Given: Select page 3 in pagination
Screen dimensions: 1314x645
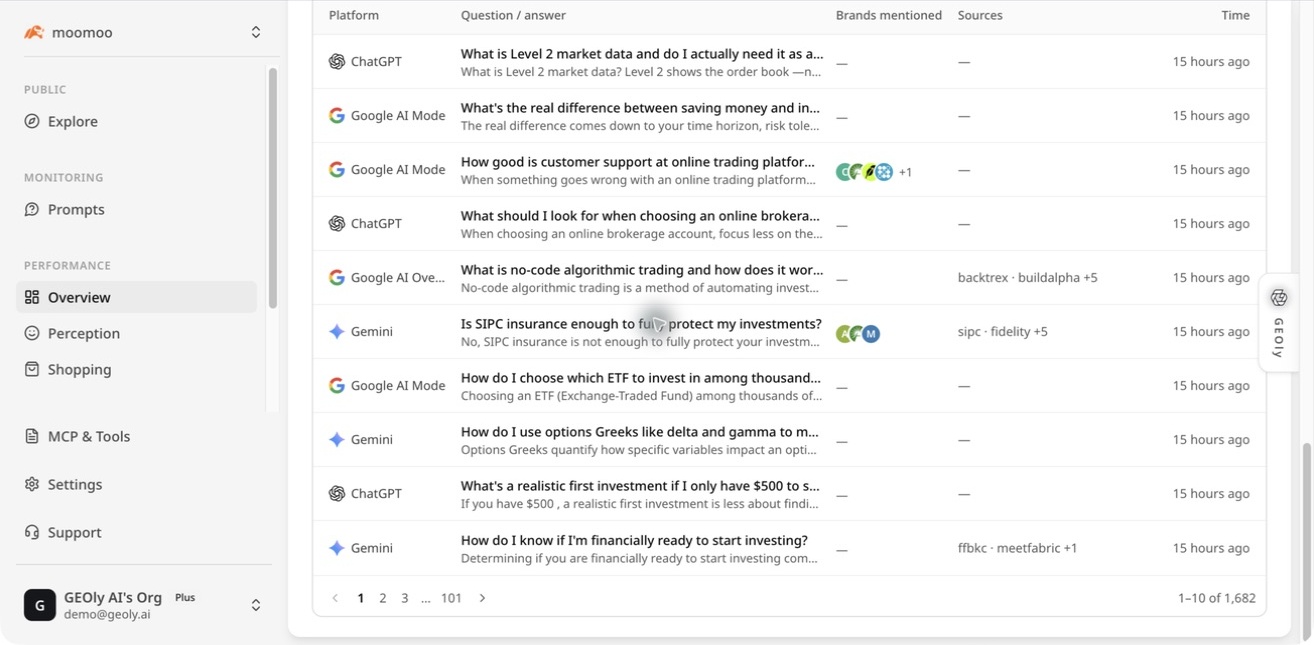Looking at the screenshot, I should tap(404, 598).
